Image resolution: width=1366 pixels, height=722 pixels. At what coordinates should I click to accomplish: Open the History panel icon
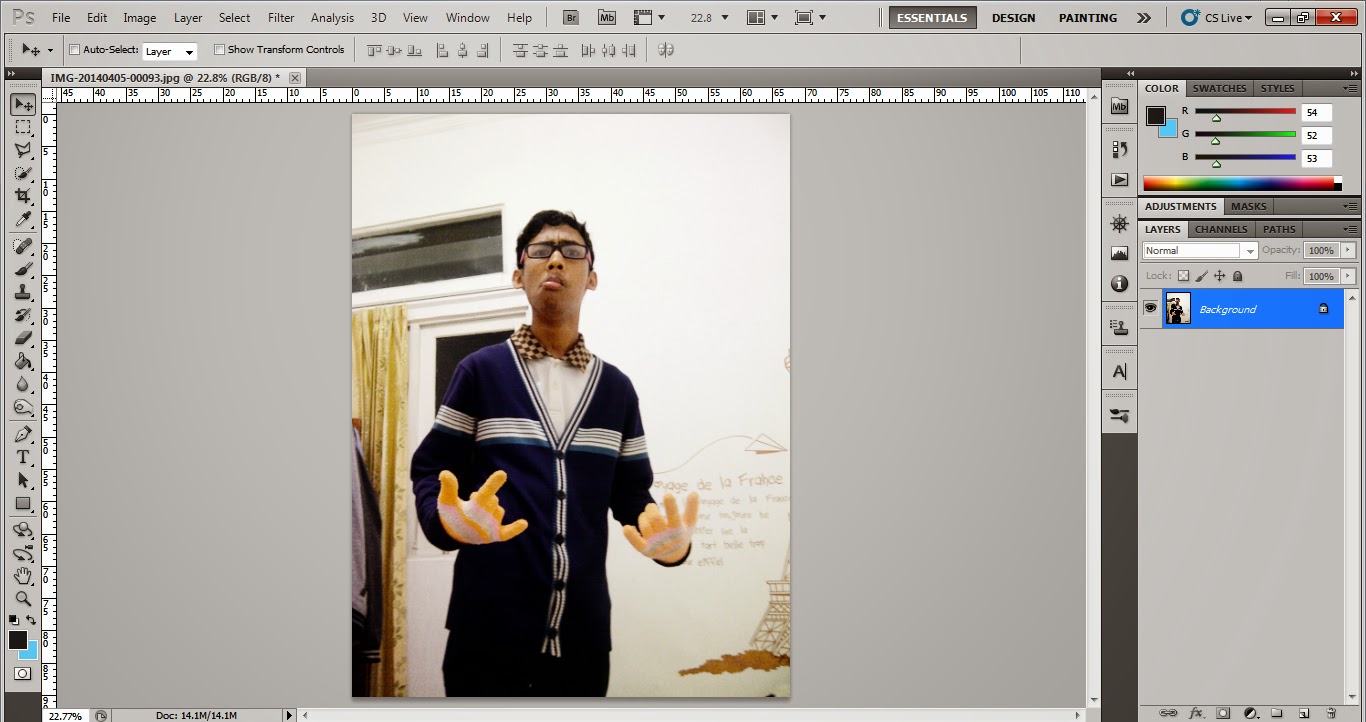(1119, 149)
